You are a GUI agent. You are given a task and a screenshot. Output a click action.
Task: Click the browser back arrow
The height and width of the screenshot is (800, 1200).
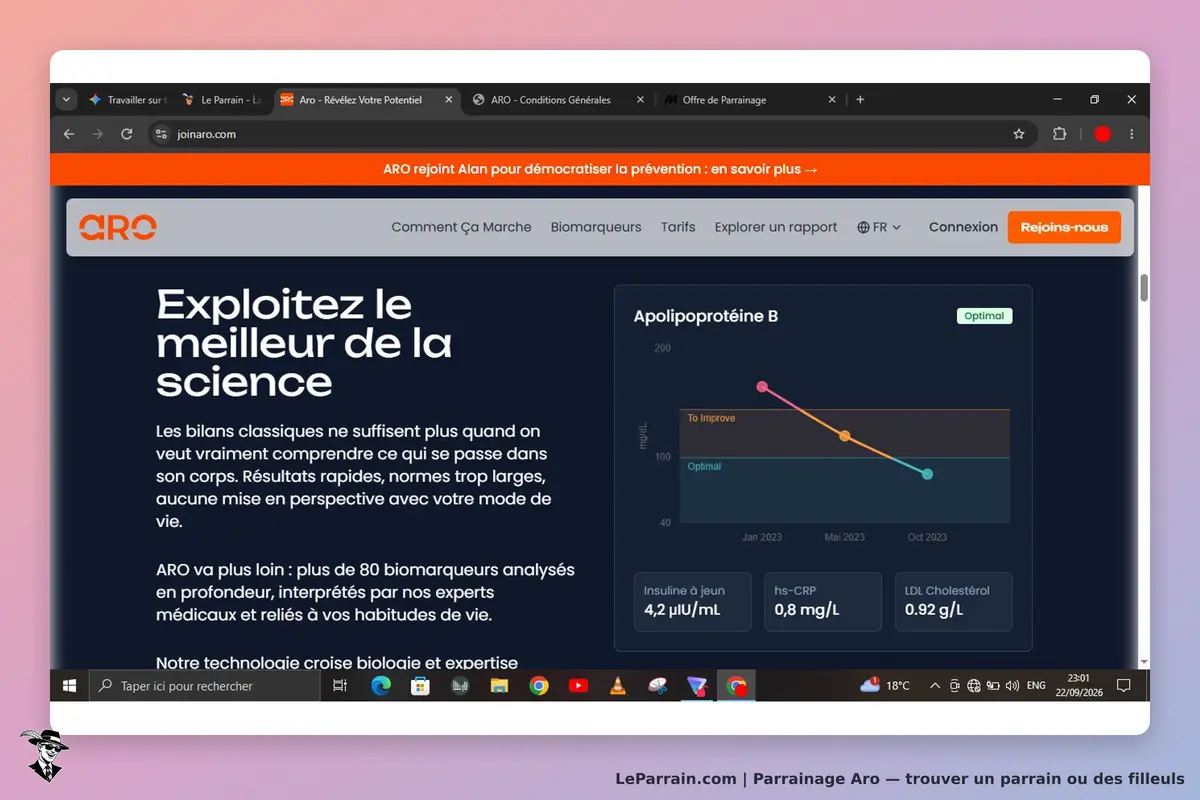69,134
